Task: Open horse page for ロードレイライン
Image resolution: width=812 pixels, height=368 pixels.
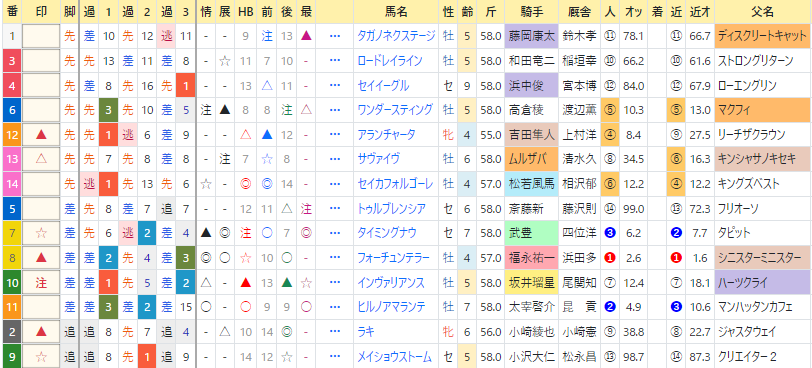Action: click(390, 61)
